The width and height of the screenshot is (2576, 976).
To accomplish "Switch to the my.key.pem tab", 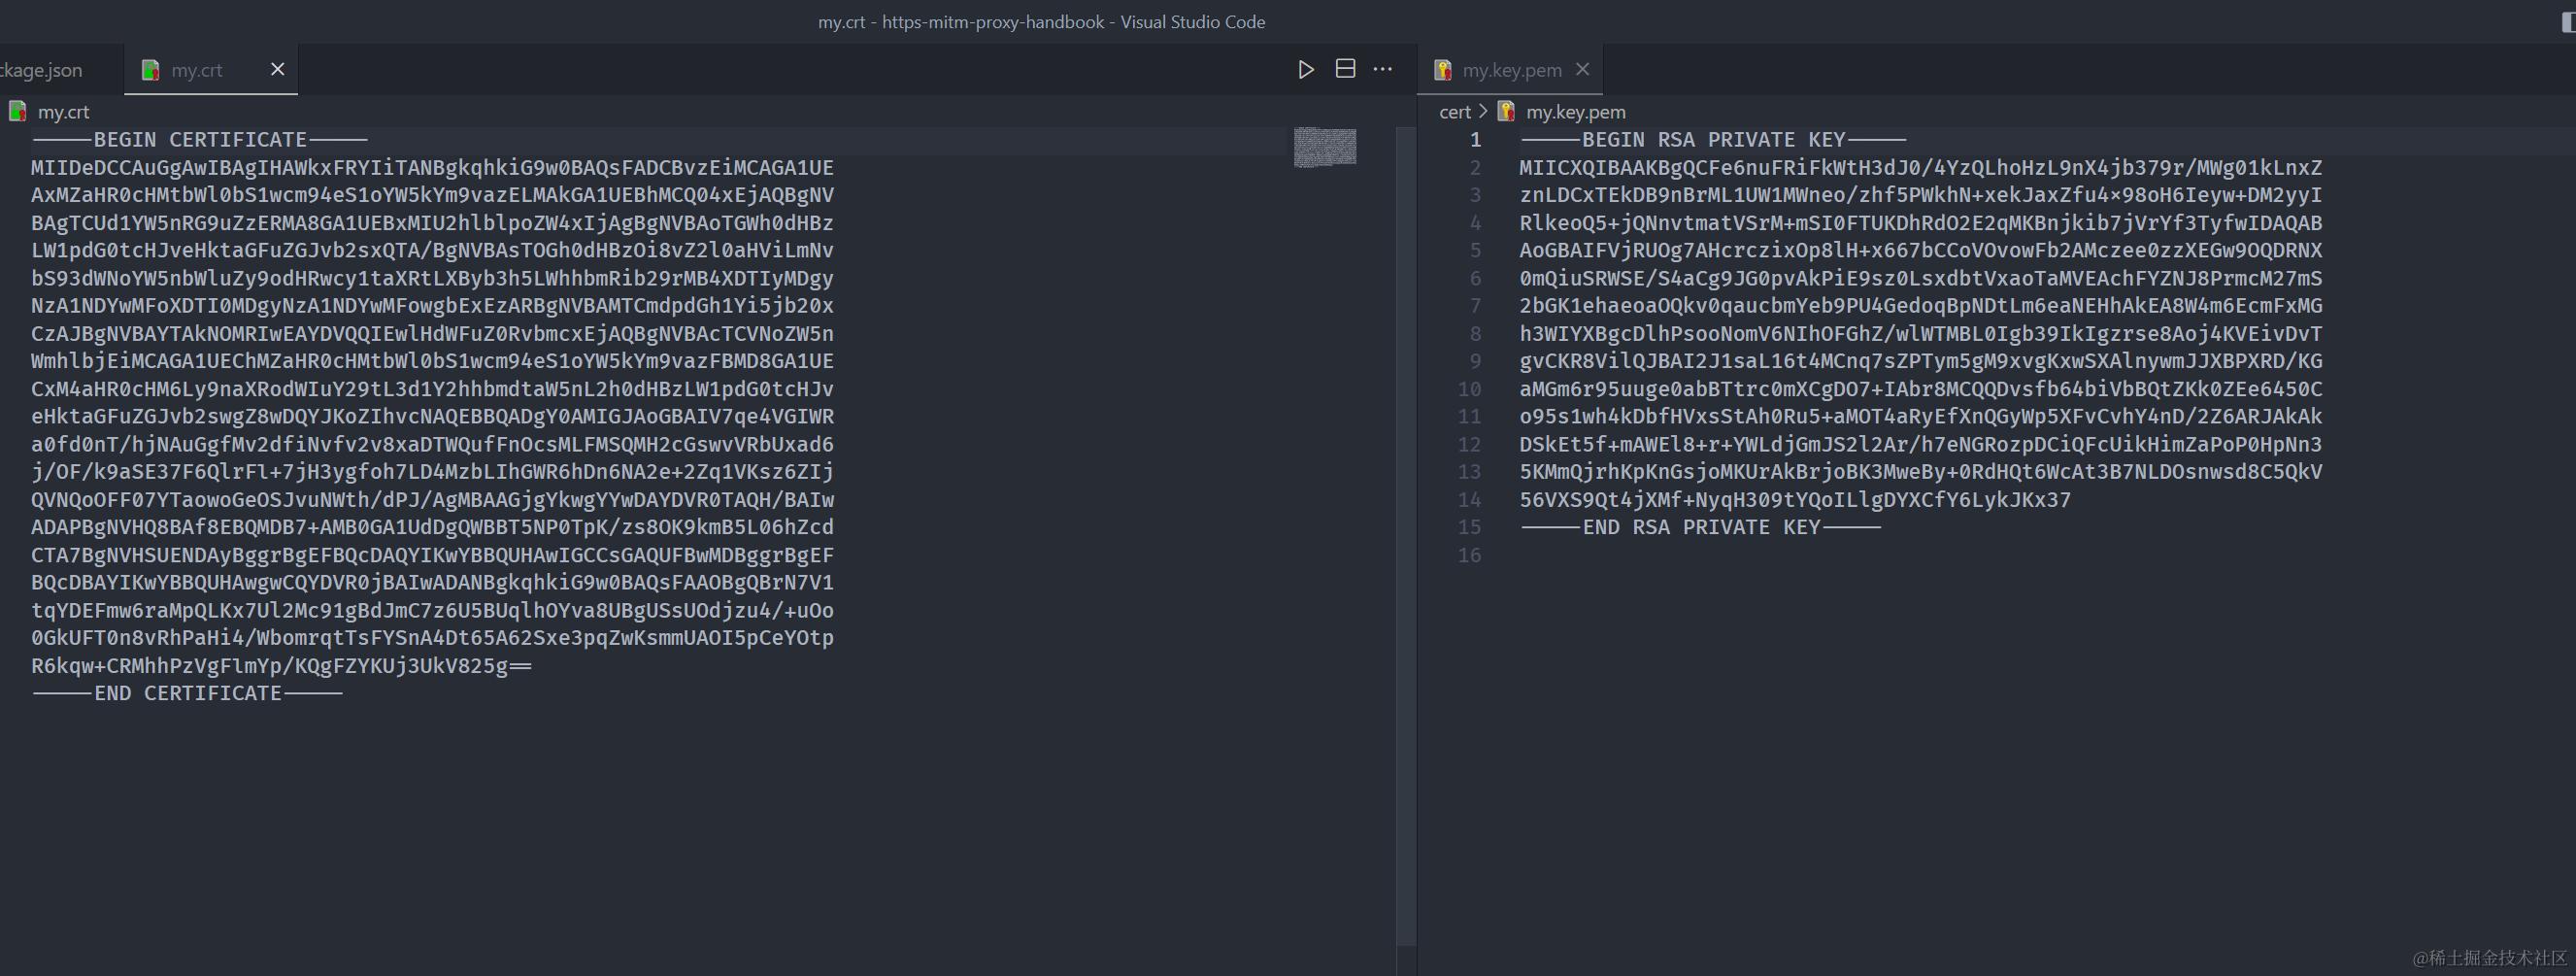I will [x=1510, y=69].
